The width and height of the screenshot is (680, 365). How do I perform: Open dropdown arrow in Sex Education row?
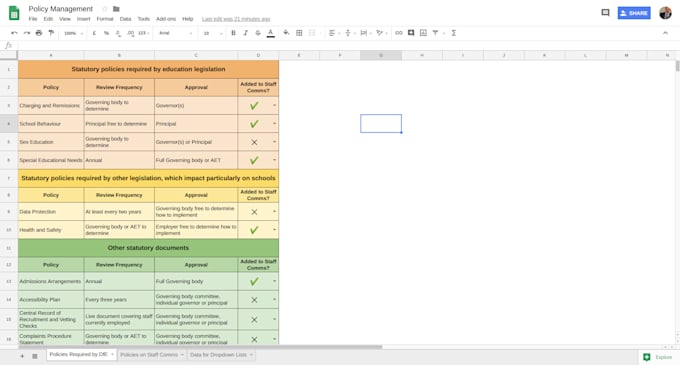[274, 142]
